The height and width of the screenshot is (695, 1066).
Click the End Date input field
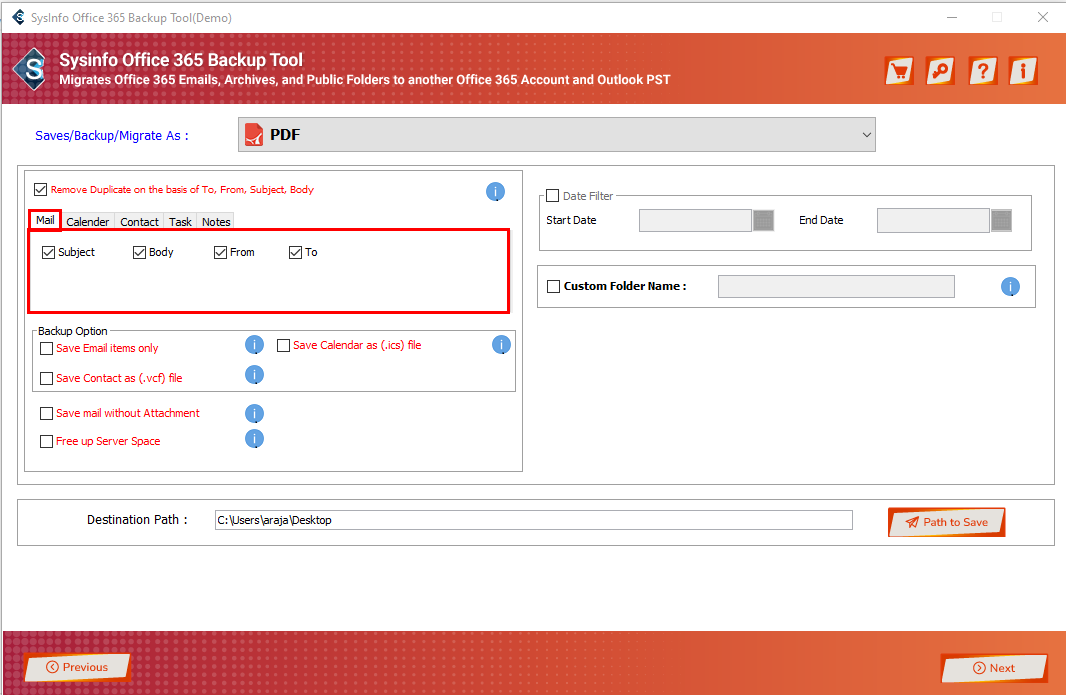pos(933,220)
